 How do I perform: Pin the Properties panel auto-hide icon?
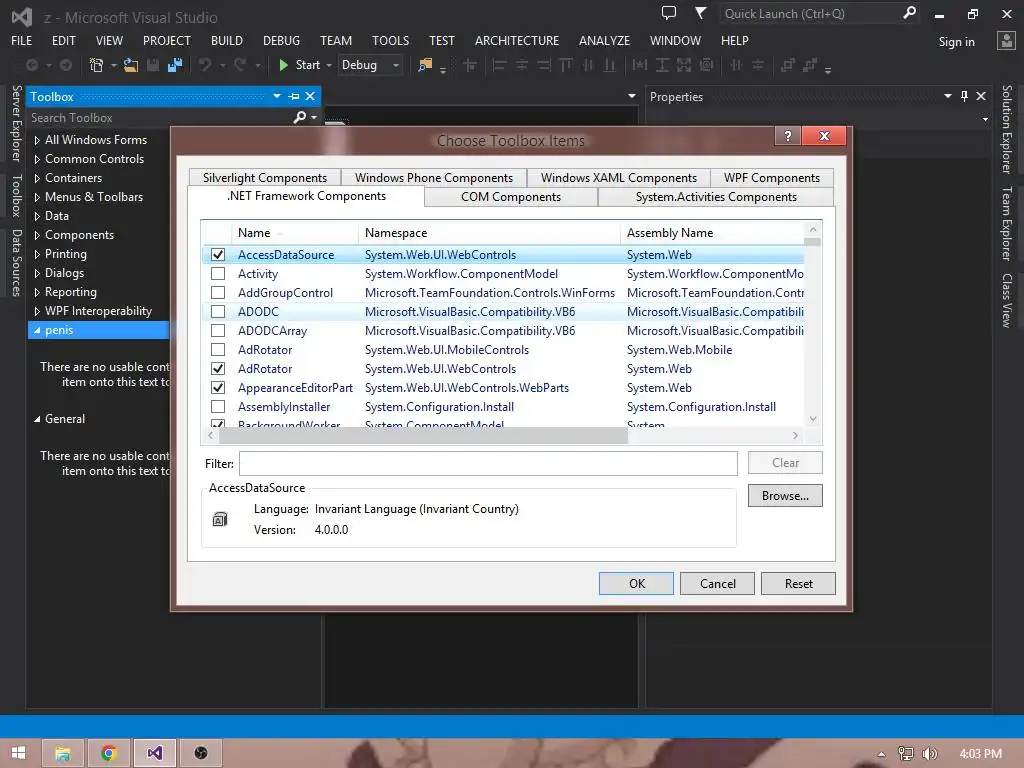965,96
